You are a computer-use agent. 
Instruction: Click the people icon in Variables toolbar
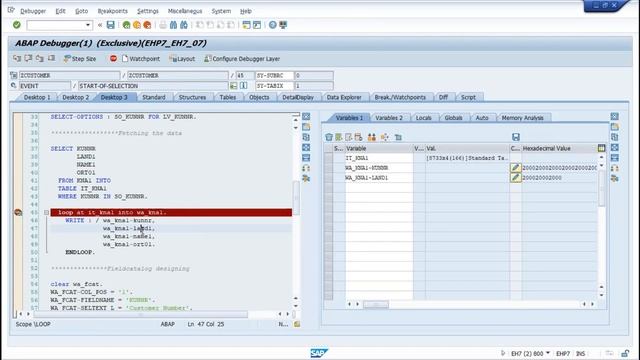[371, 137]
